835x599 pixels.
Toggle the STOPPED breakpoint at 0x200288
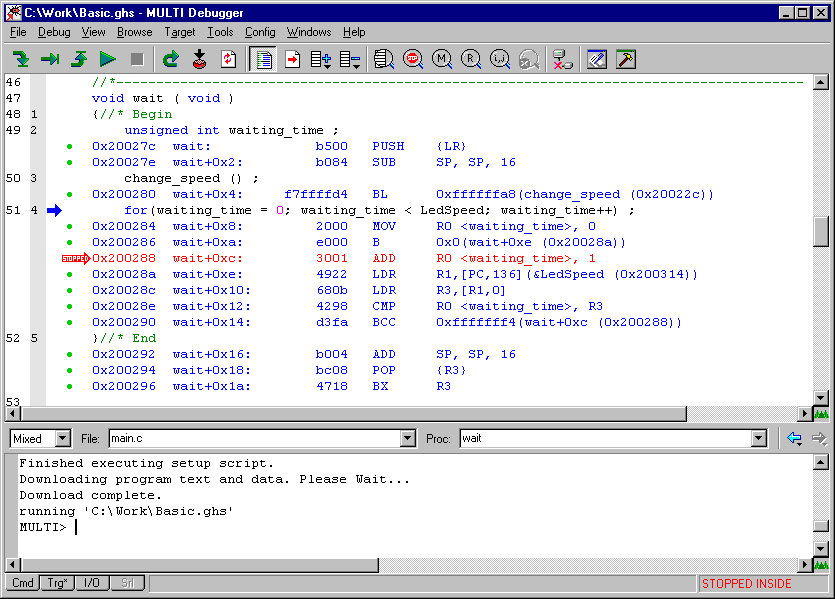74,258
